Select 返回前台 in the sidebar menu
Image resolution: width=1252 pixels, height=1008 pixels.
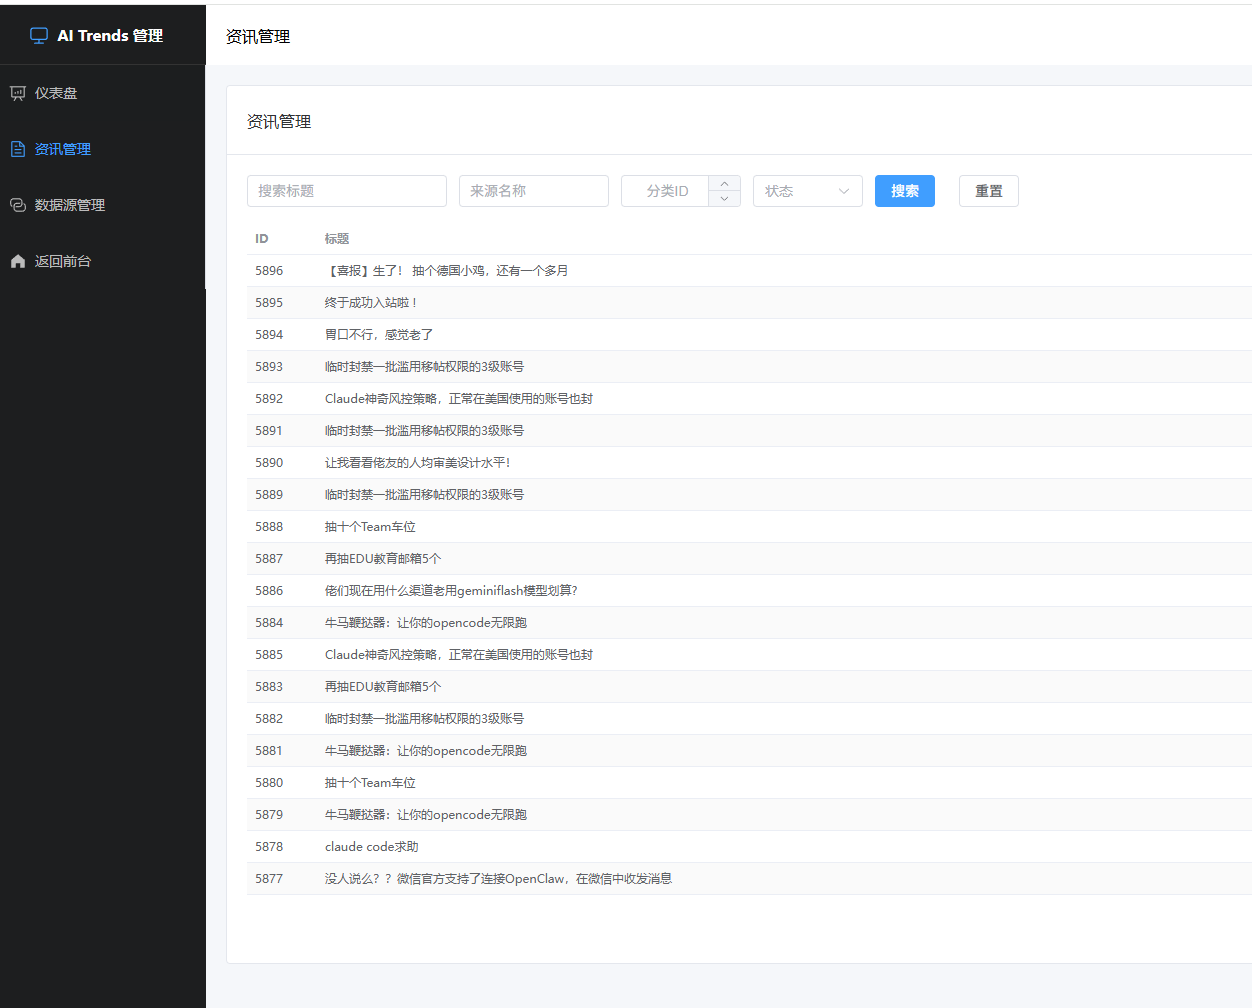tap(103, 261)
